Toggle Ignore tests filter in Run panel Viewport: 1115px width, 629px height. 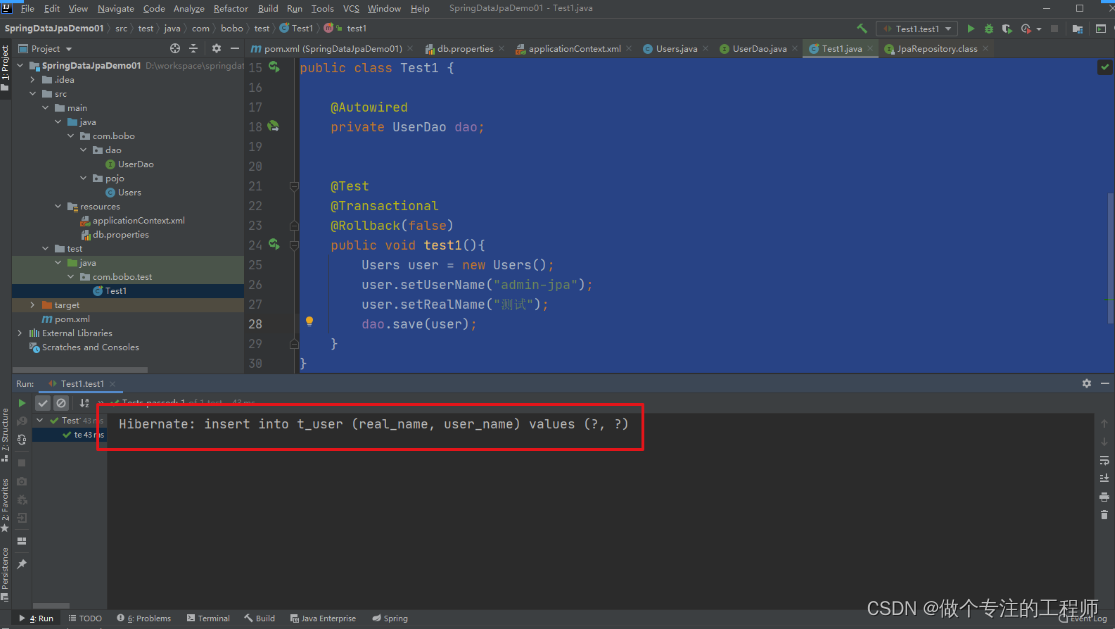click(x=61, y=403)
